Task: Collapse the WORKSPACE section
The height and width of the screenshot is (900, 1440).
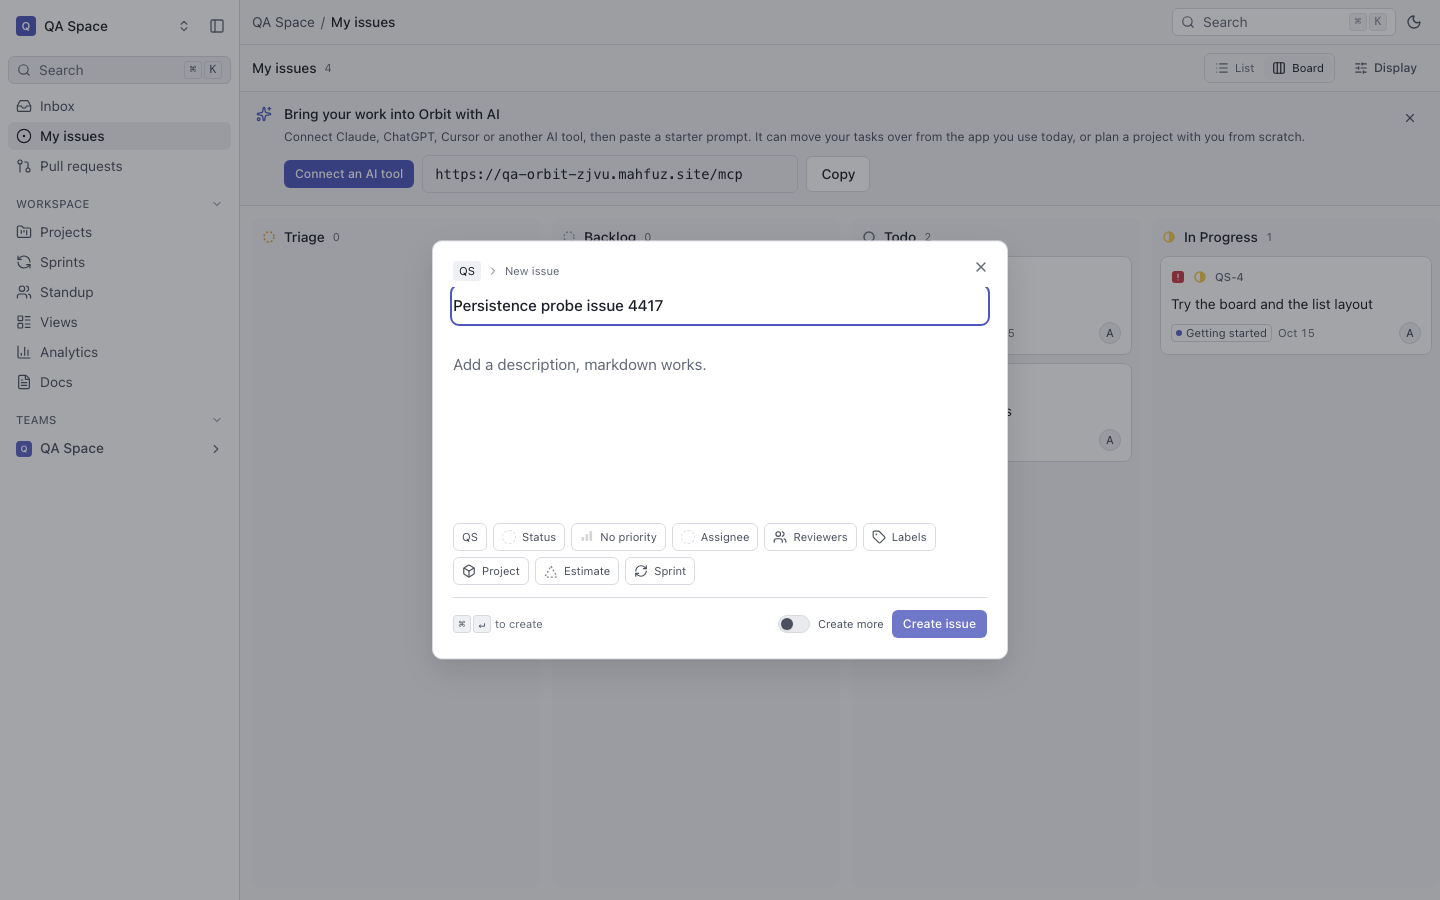Action: (217, 204)
